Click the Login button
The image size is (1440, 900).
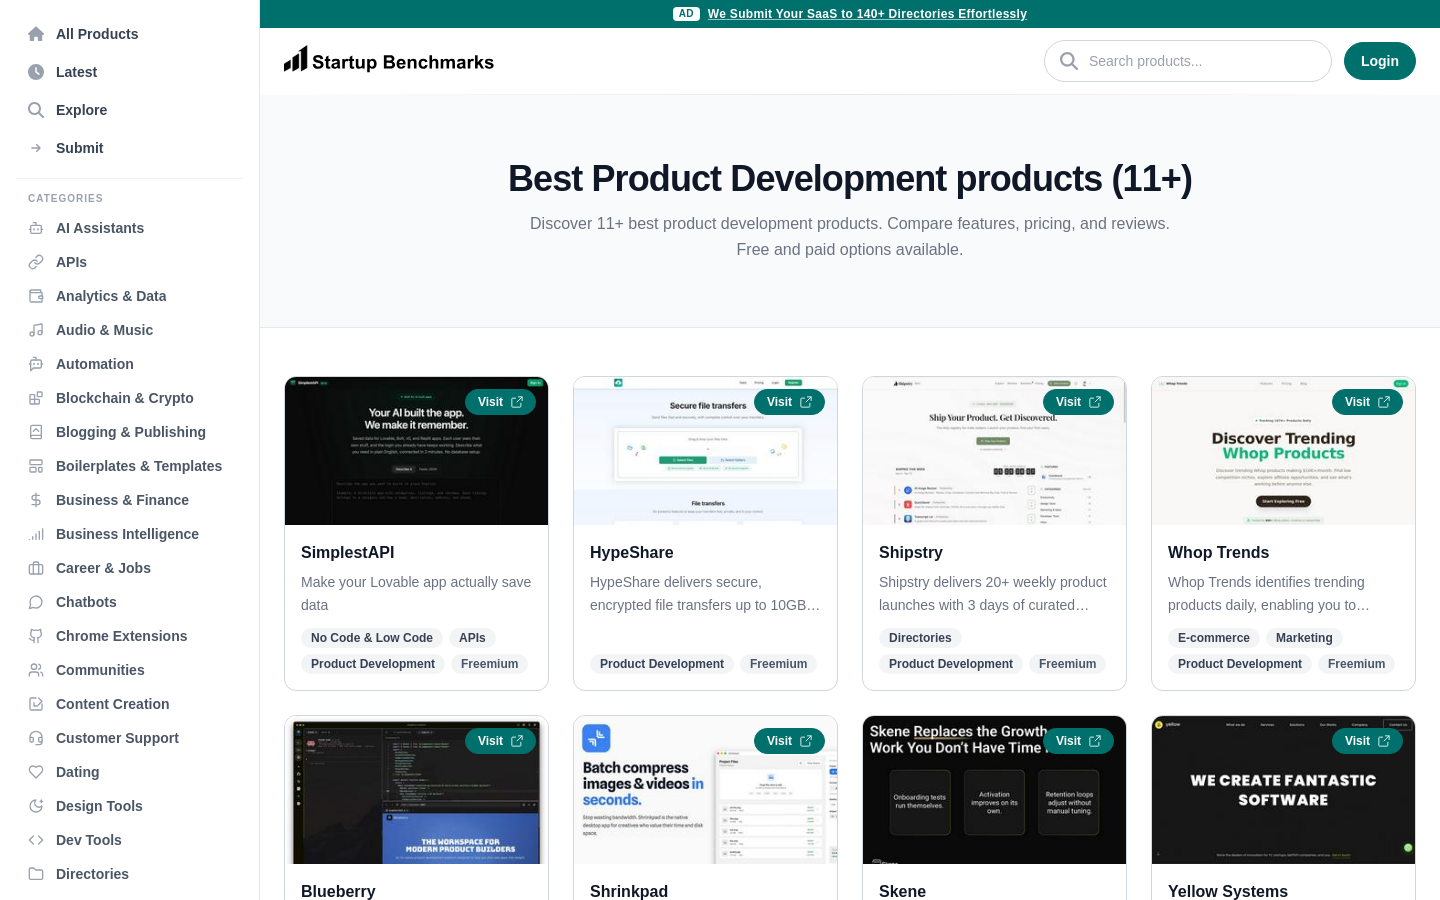pyautogui.click(x=1380, y=61)
